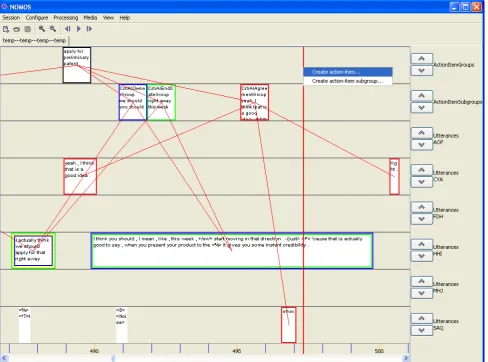
Task: Move ActionItemSubgroups row up
Action: 421,95
